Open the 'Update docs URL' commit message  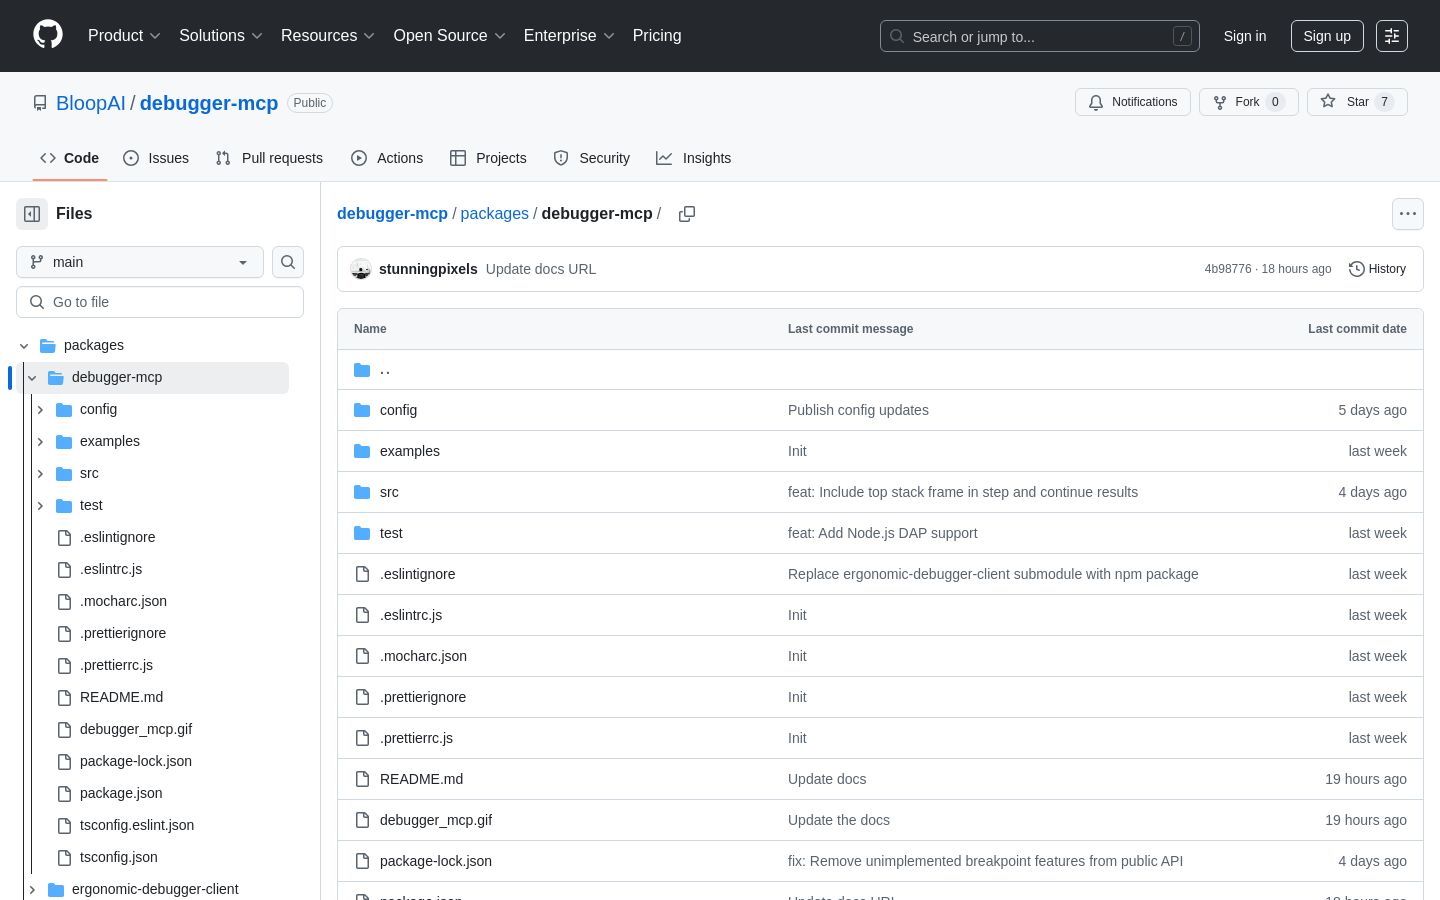click(x=541, y=269)
